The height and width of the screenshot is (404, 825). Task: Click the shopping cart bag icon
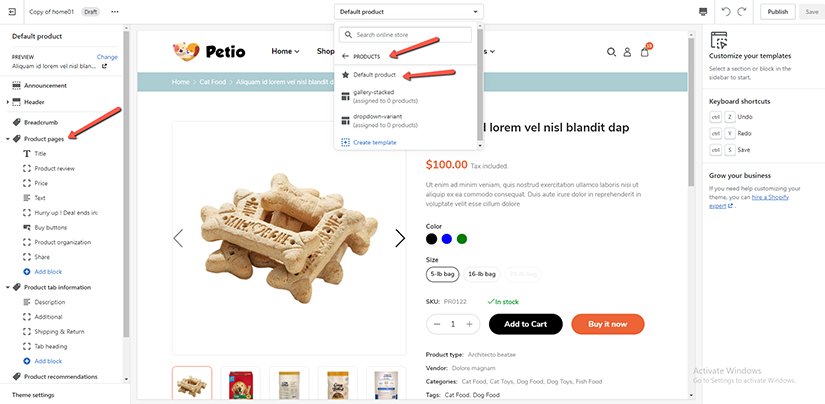click(x=644, y=51)
